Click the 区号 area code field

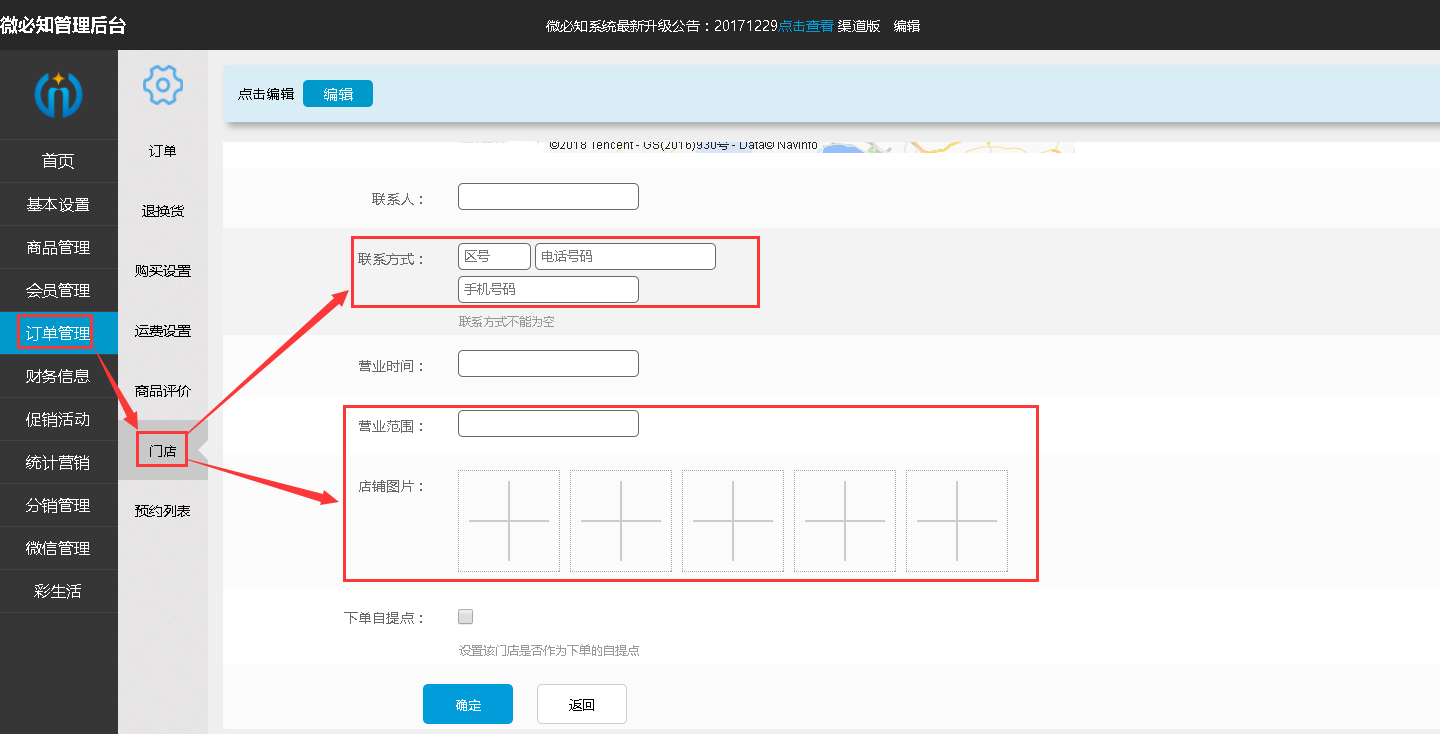(x=494, y=257)
